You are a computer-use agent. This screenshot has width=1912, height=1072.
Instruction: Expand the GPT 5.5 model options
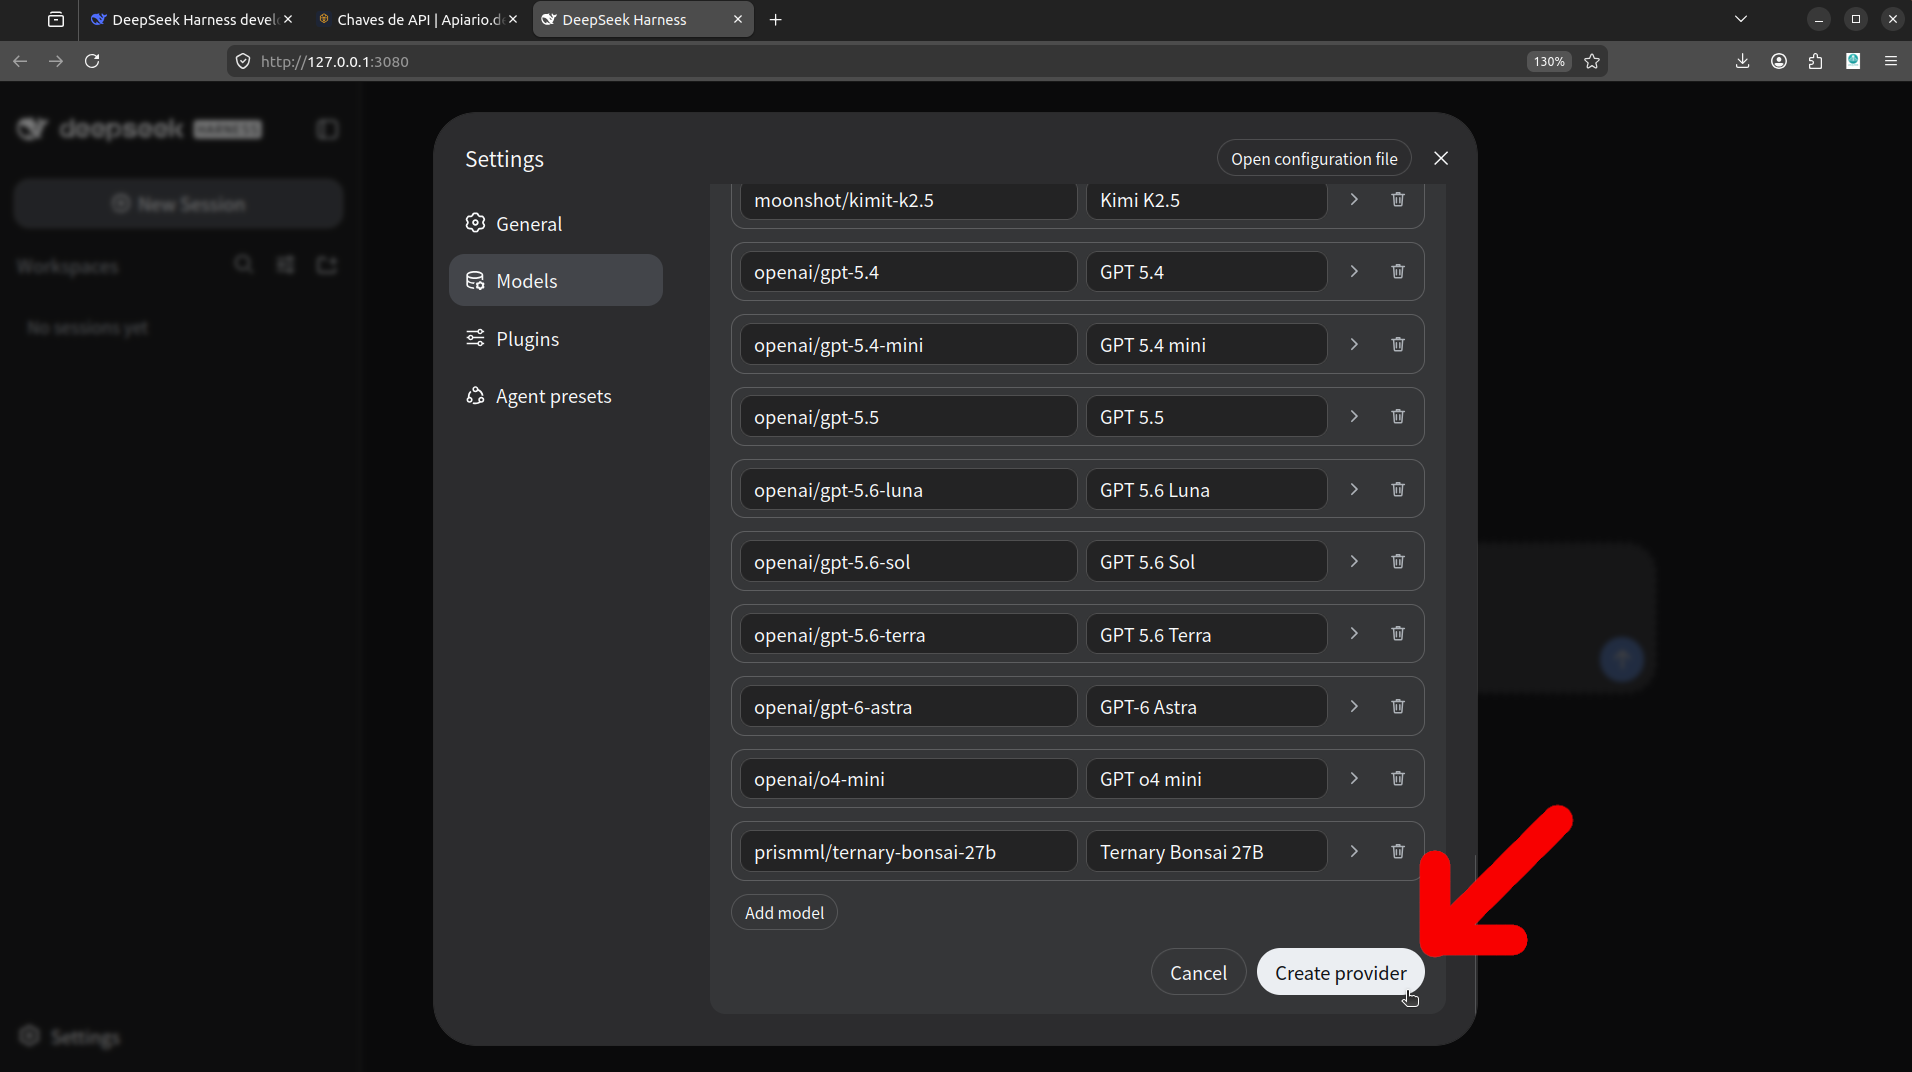pos(1354,417)
